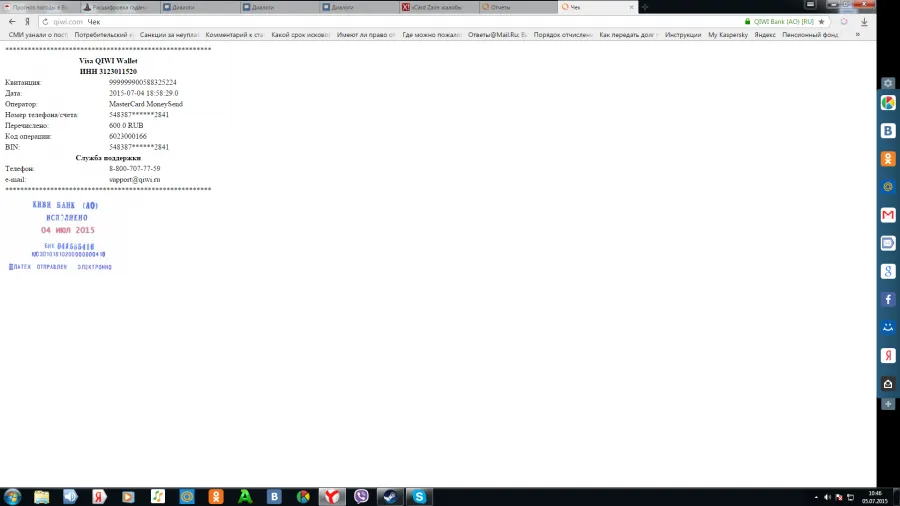Click the Yandex Browser taskbar button
Image resolution: width=900 pixels, height=506 pixels.
pos(332,497)
